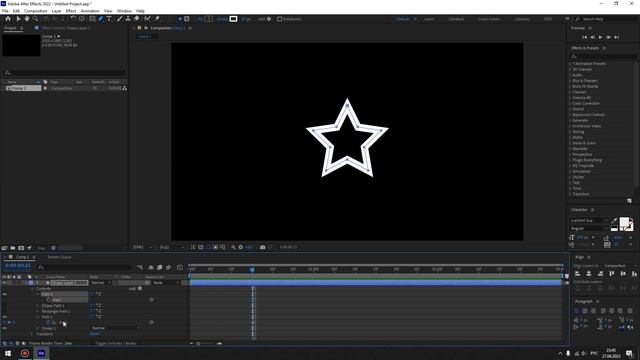Open the Effect menu
This screenshot has width=640, height=360.
point(71,11)
